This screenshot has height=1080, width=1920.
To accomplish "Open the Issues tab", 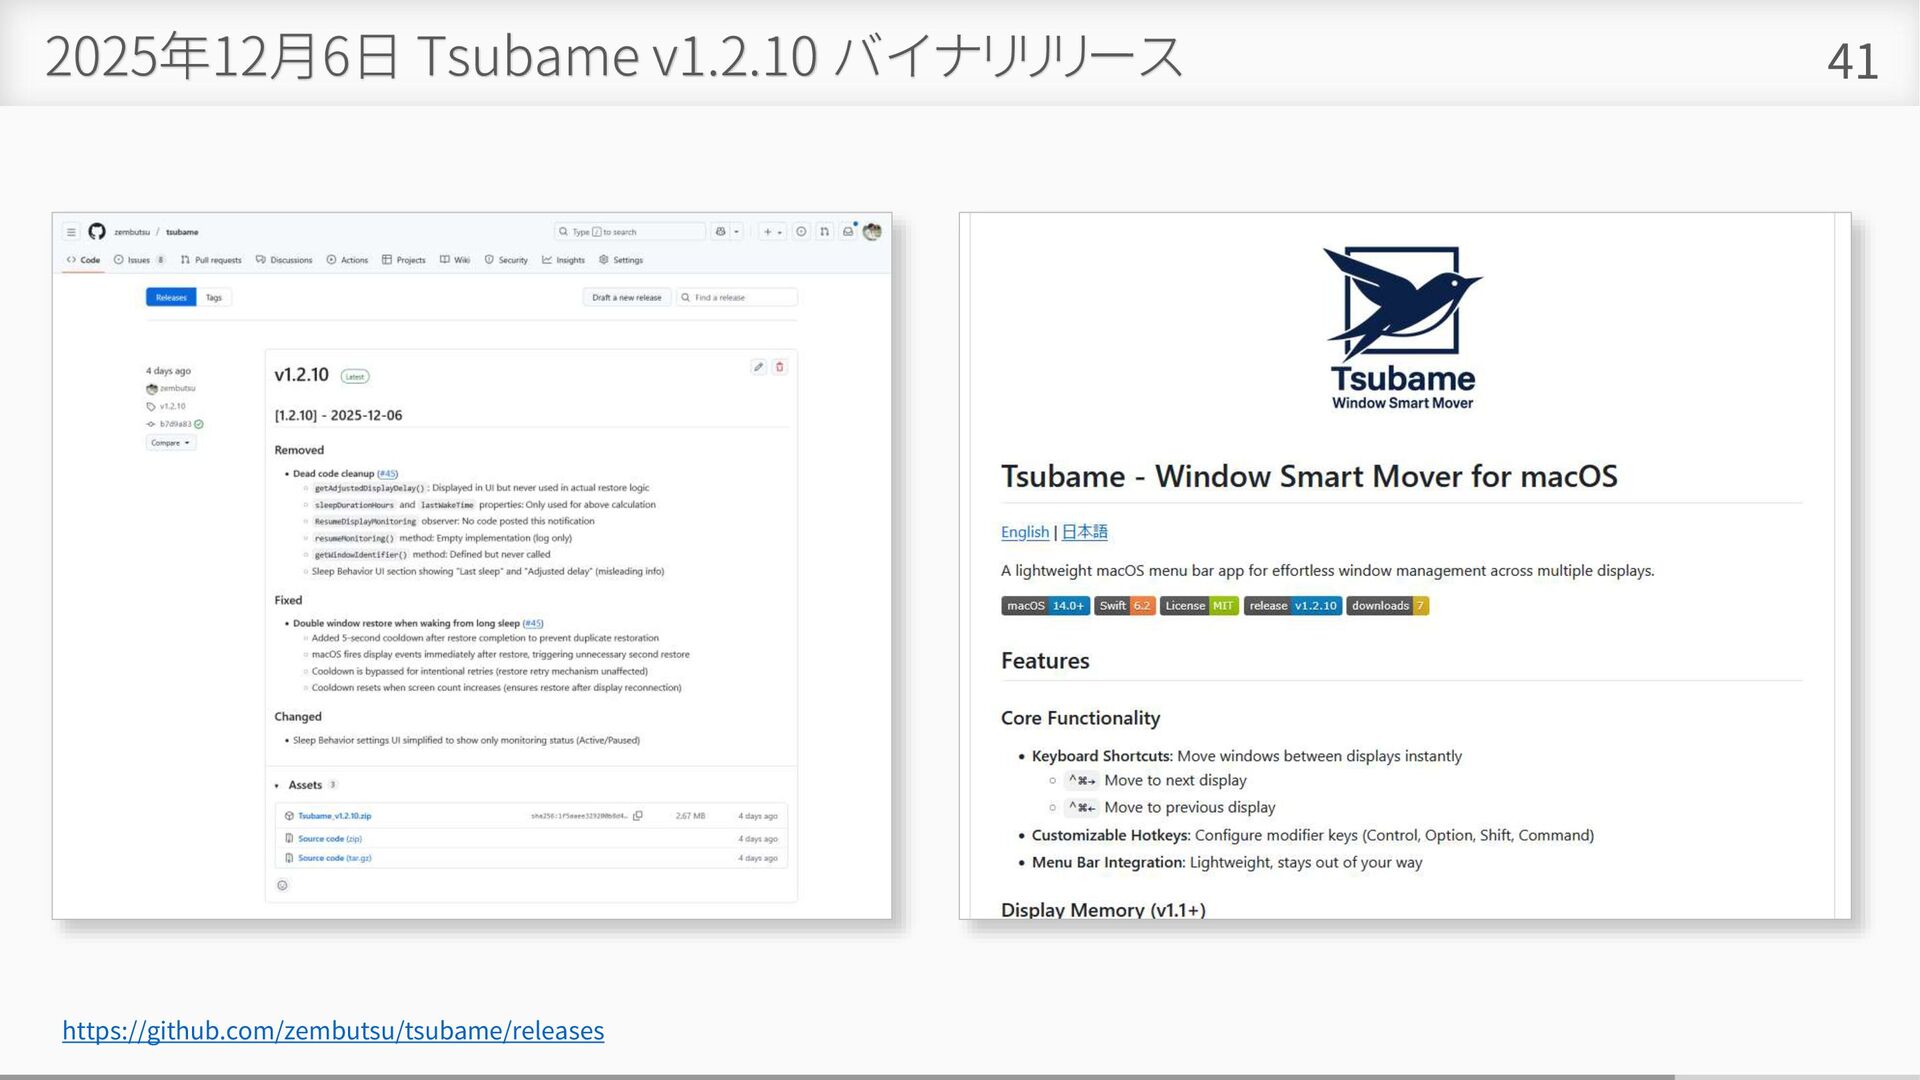I will click(138, 260).
